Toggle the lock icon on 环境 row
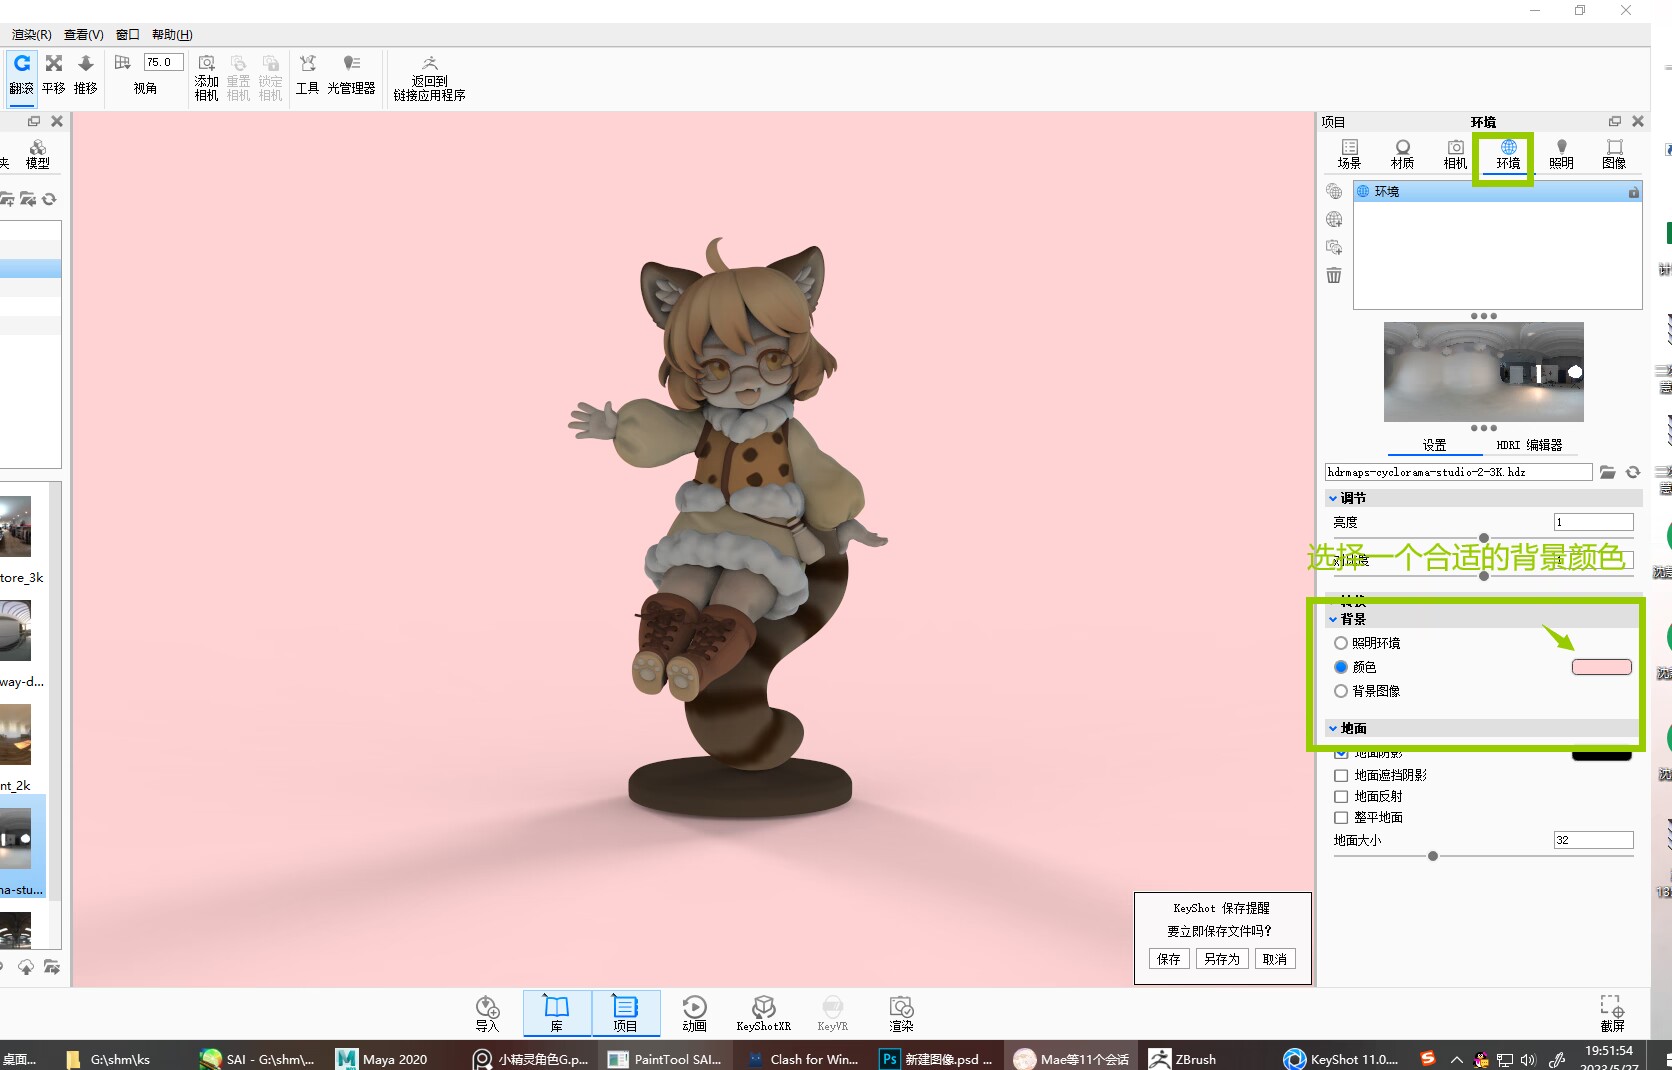1672x1070 pixels. click(x=1633, y=192)
